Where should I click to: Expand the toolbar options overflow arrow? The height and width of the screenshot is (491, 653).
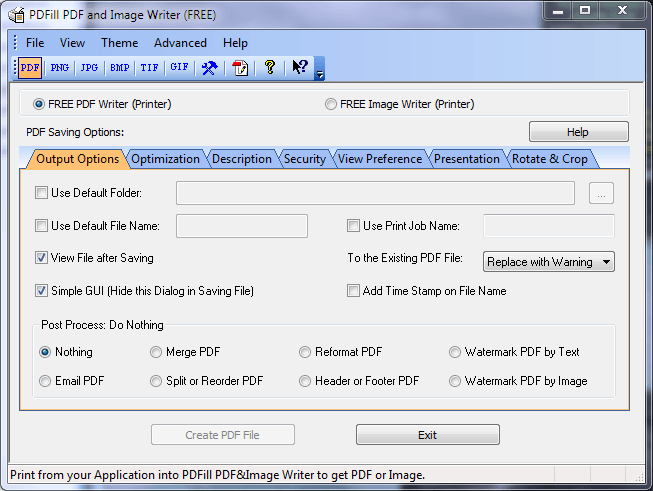tap(319, 69)
